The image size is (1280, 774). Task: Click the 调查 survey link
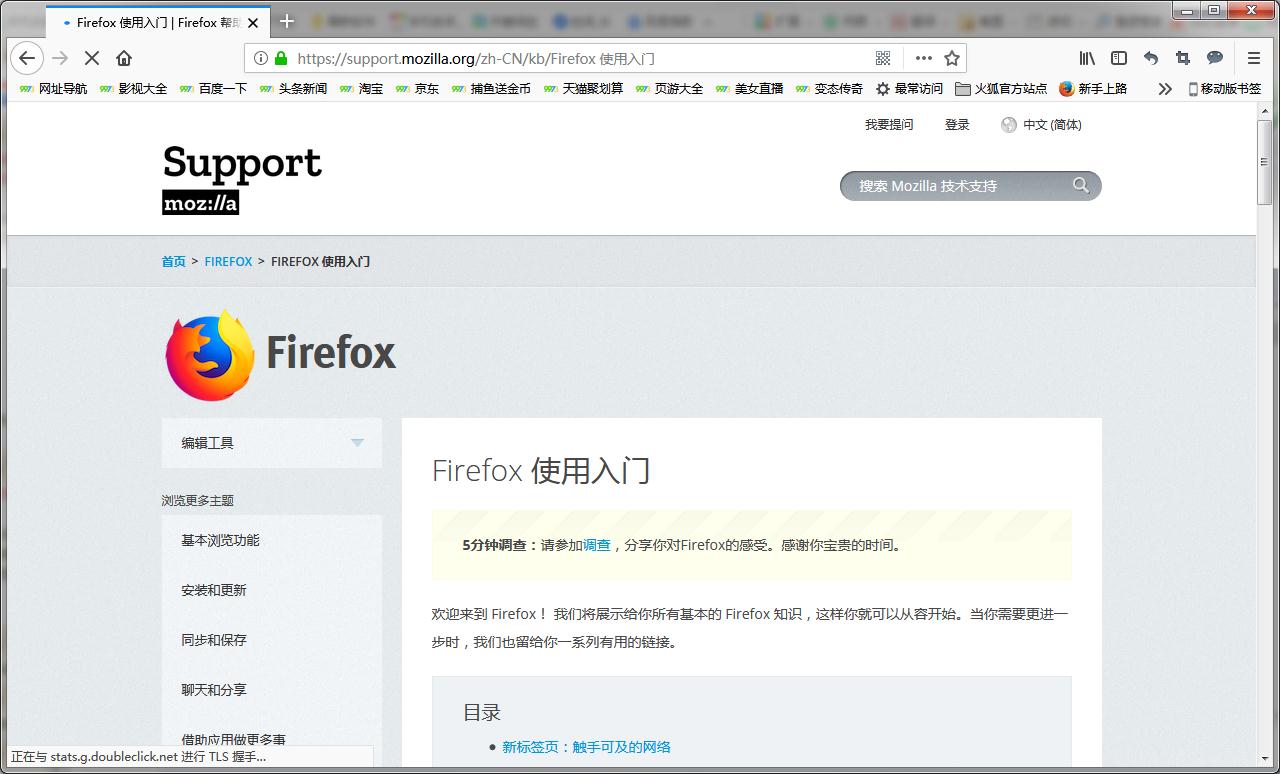[x=596, y=545]
